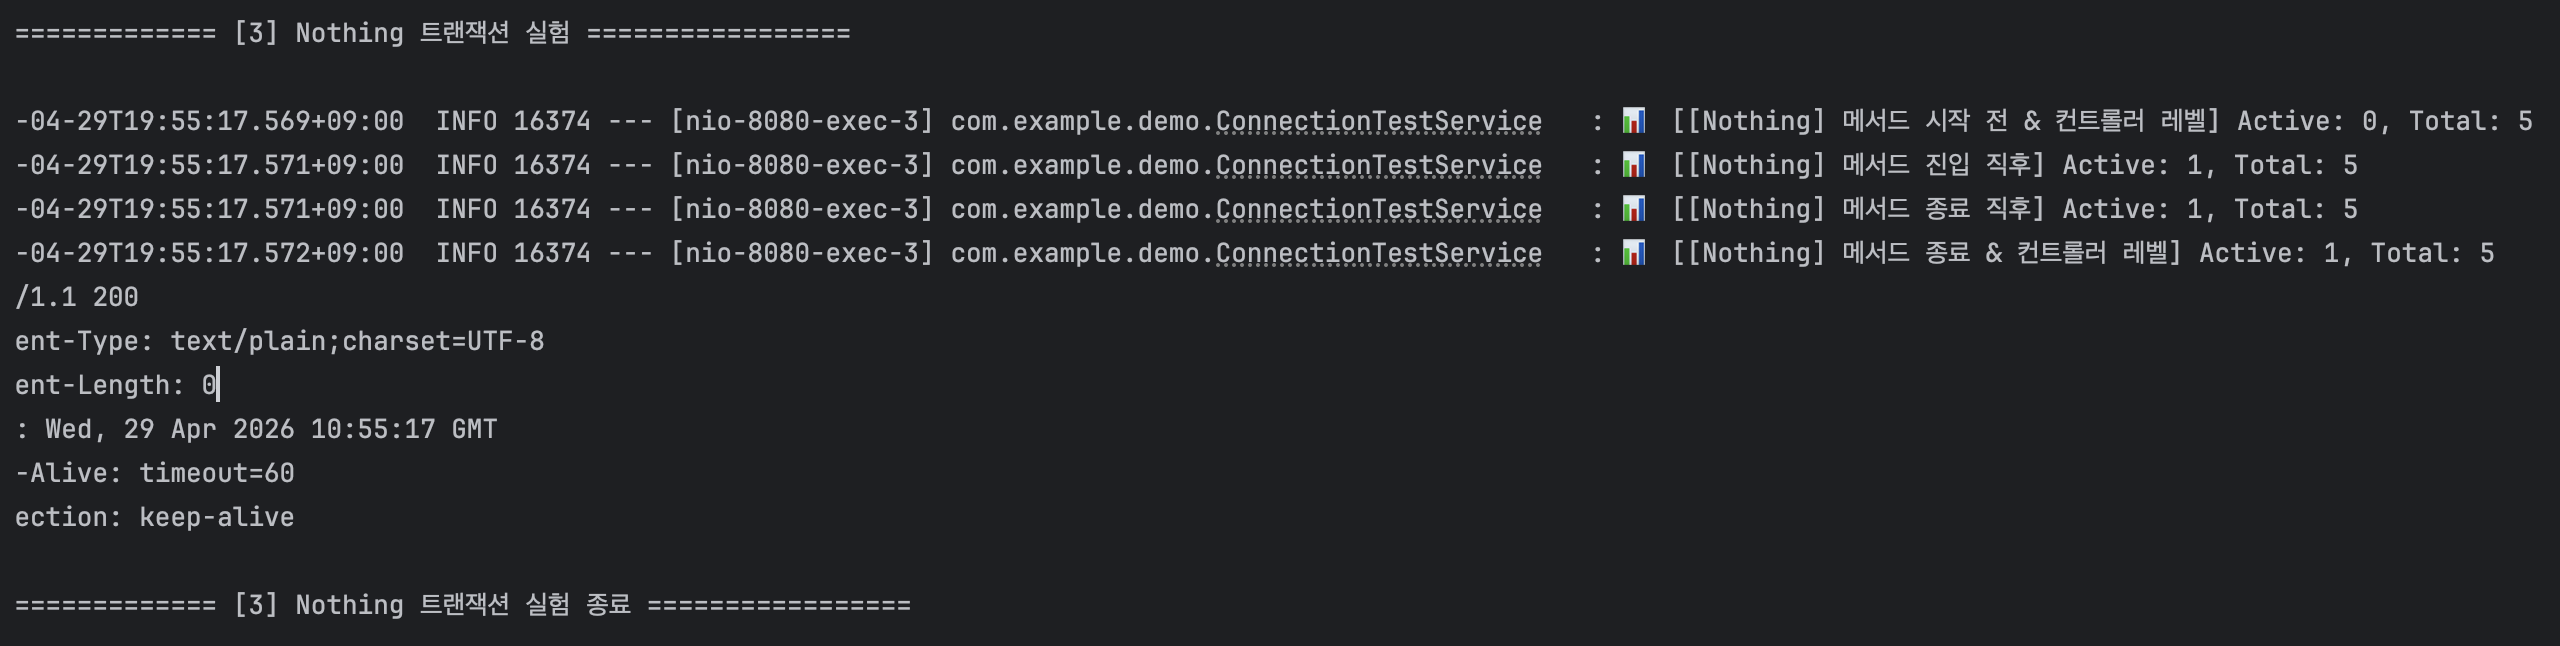Click the "[3] Nothing 트랜잭션 실험" start header line
The width and height of the screenshot is (2560, 646).
[432, 33]
